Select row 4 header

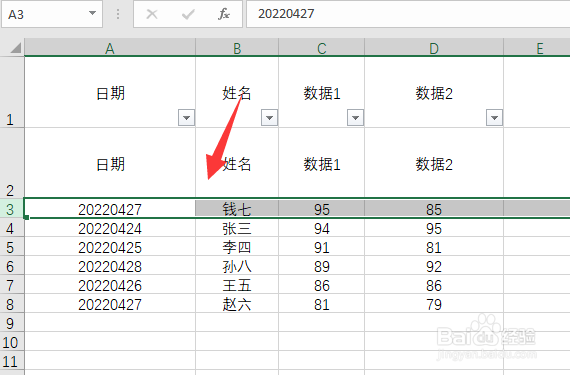click(x=12, y=228)
